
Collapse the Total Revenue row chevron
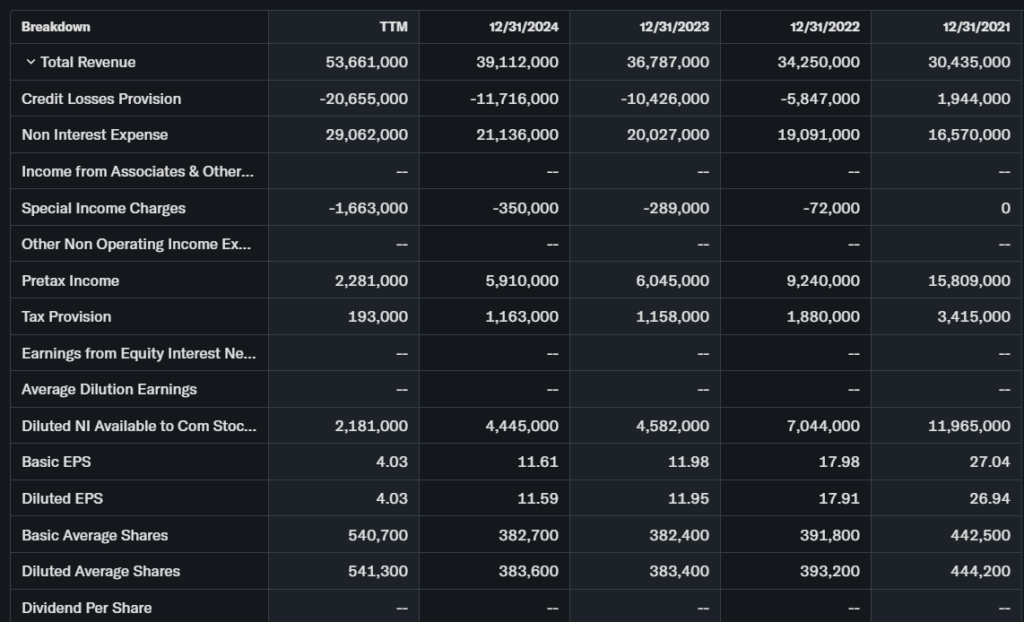pyautogui.click(x=30, y=62)
